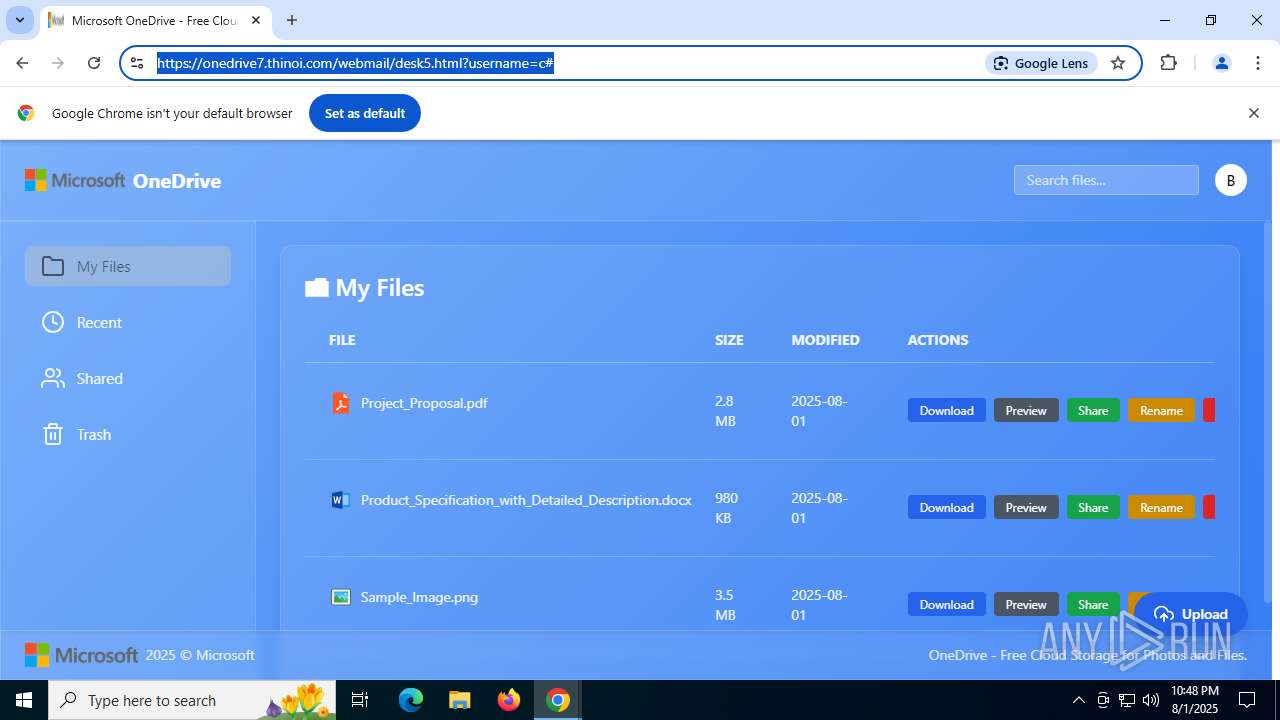This screenshot has height=720, width=1280.
Task: Go back to previous page
Action: point(22,63)
